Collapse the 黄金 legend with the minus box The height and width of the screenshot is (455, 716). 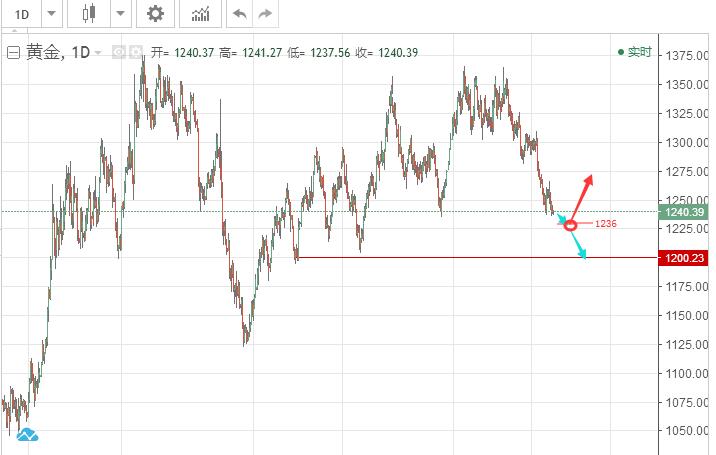click(13, 53)
